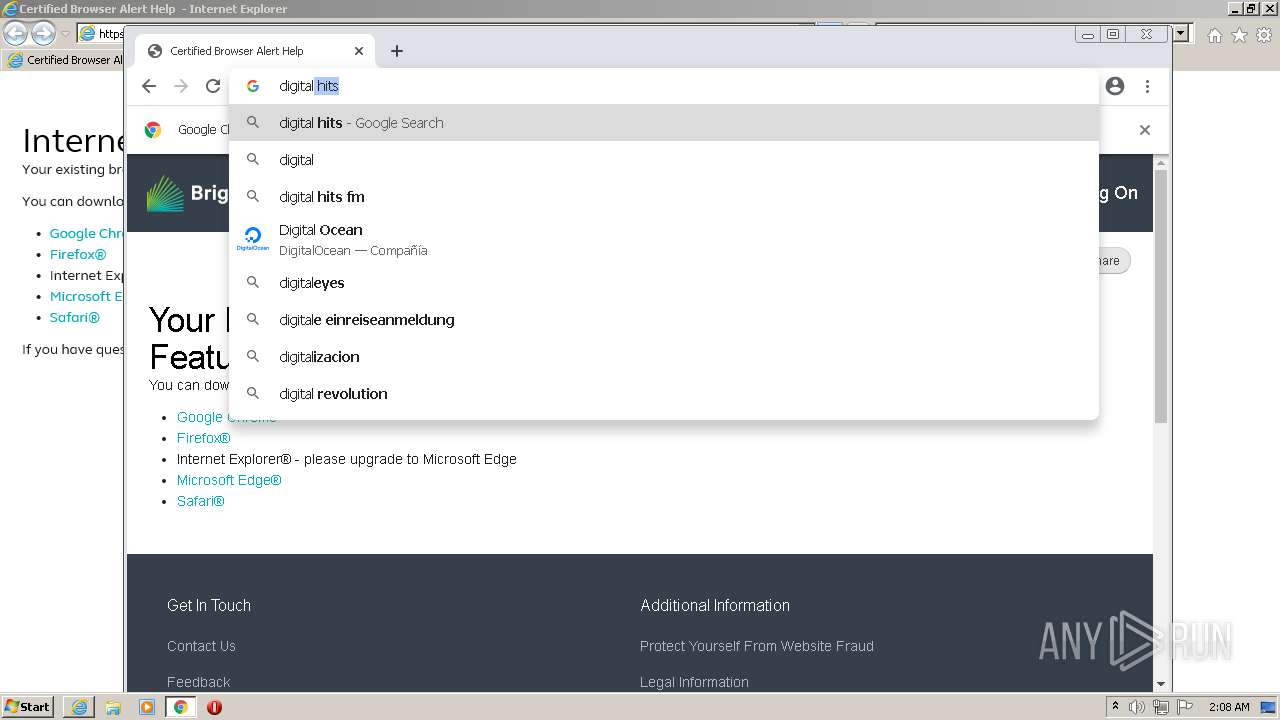This screenshot has width=1280, height=720.
Task: Click Internet Explorer's back button
Action: tap(15, 33)
